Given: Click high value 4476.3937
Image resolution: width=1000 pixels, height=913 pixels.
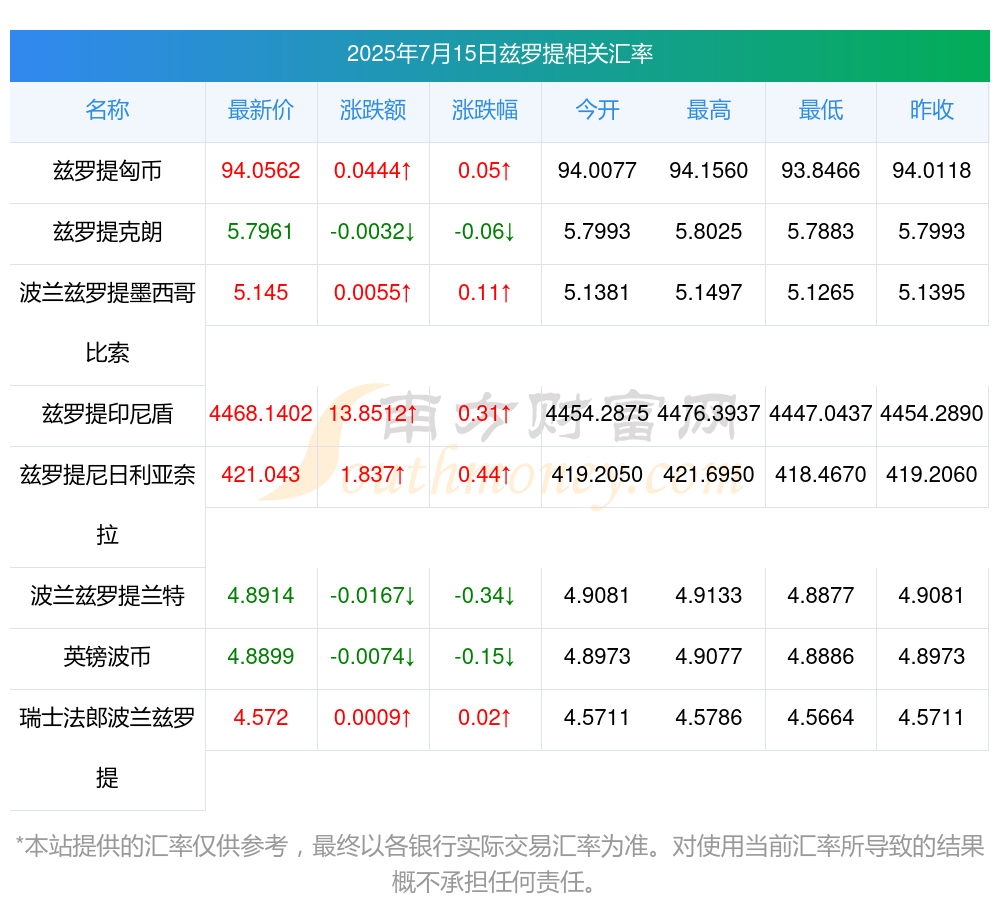Looking at the screenshot, I should (709, 413).
